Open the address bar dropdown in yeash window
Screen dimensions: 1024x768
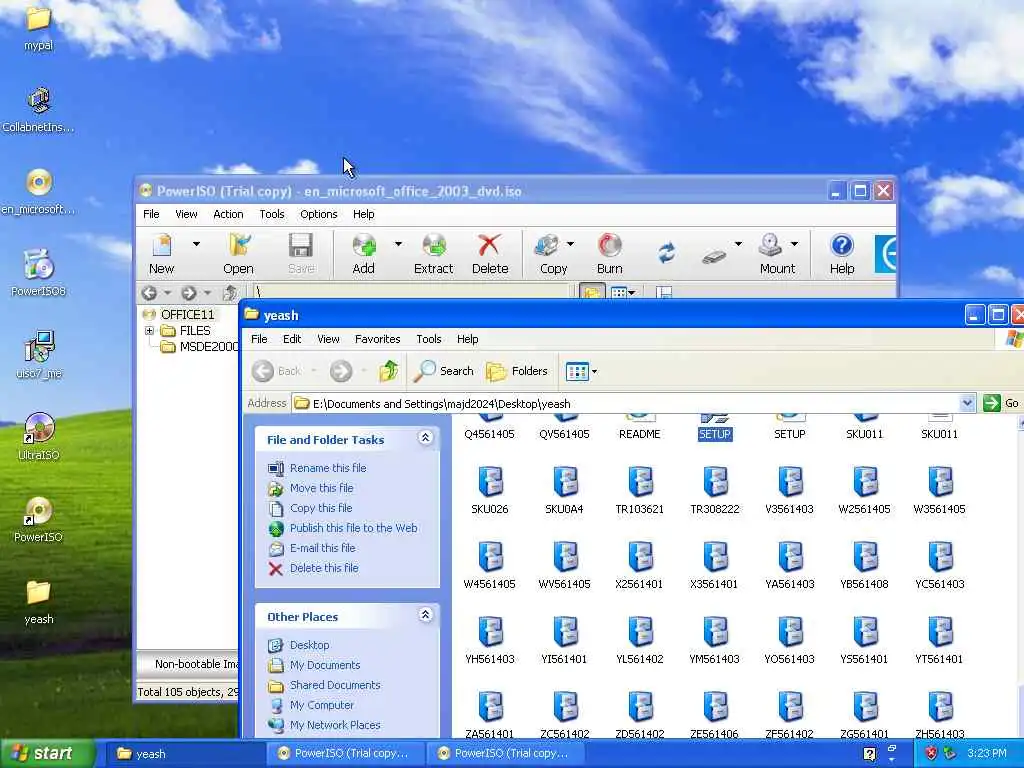(968, 404)
